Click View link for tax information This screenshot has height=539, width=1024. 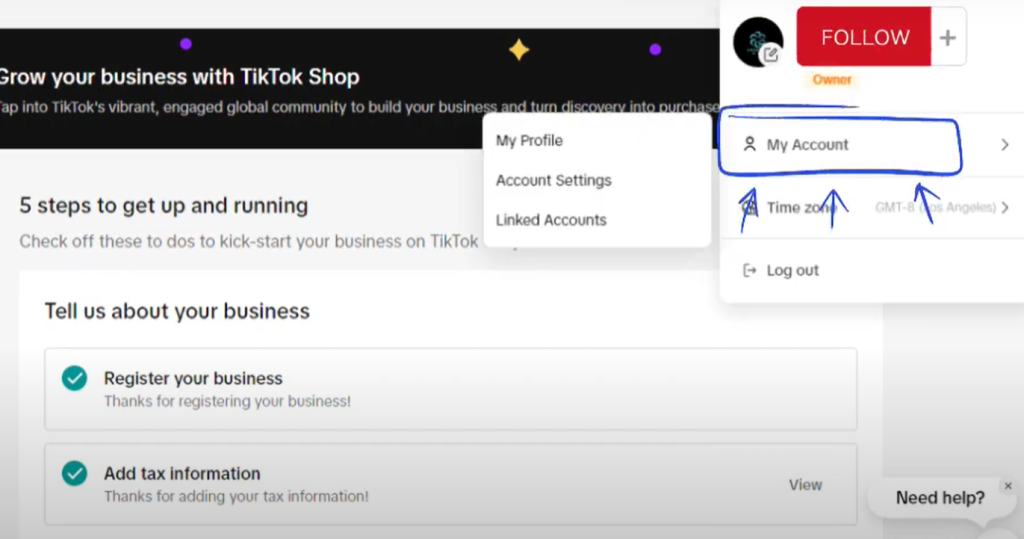805,485
